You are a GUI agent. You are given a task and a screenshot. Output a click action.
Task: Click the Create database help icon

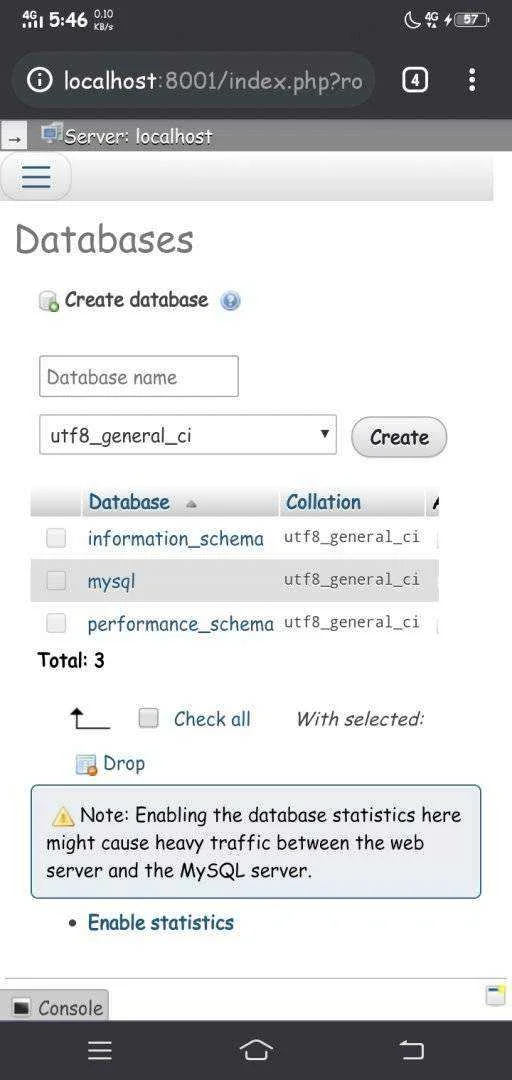point(230,301)
